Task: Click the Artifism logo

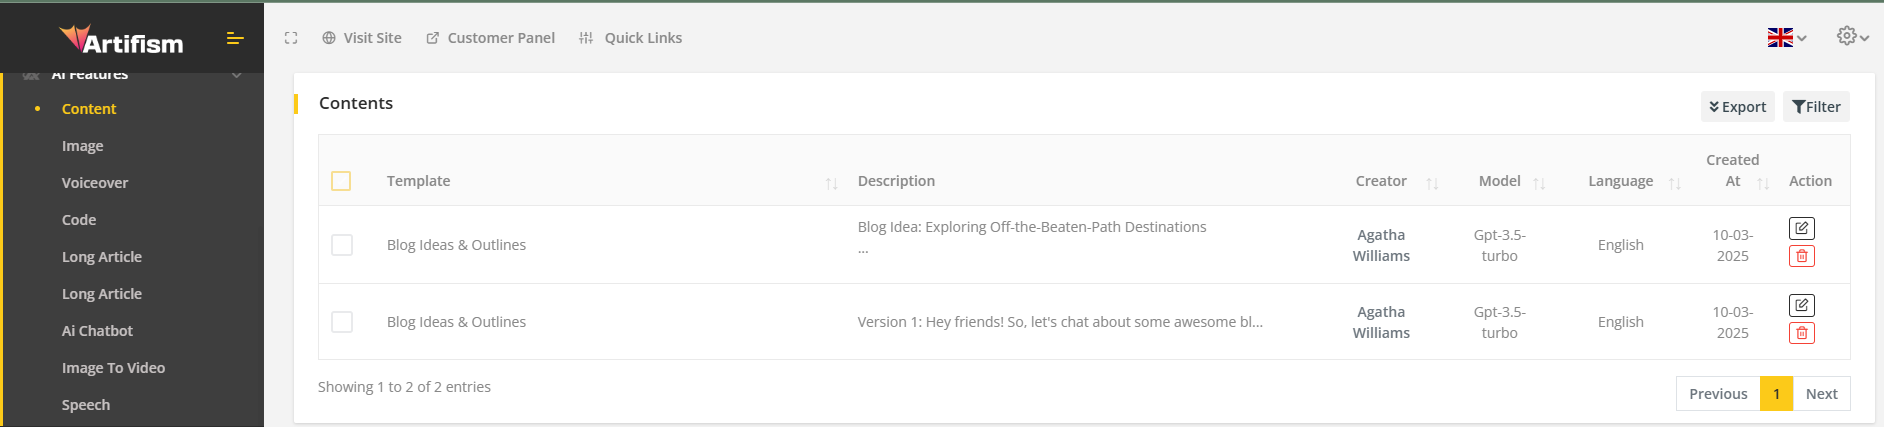Action: pyautogui.click(x=121, y=40)
